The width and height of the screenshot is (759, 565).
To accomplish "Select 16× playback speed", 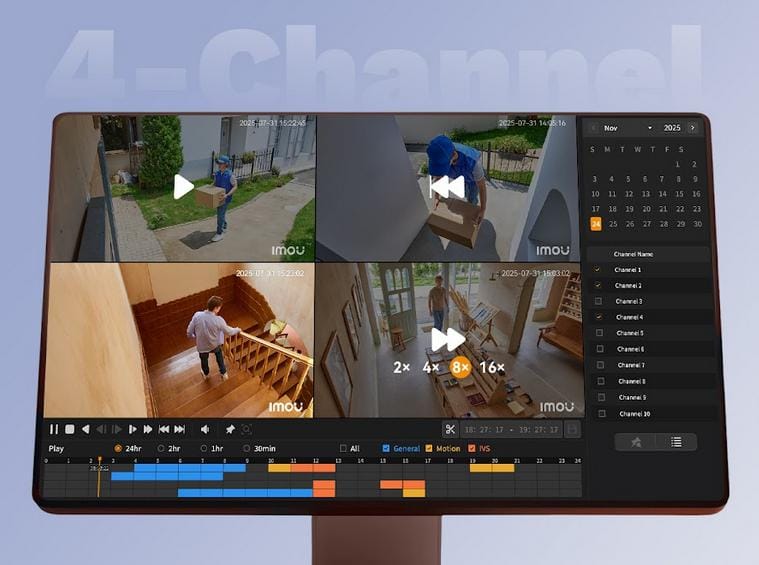I will coord(492,367).
